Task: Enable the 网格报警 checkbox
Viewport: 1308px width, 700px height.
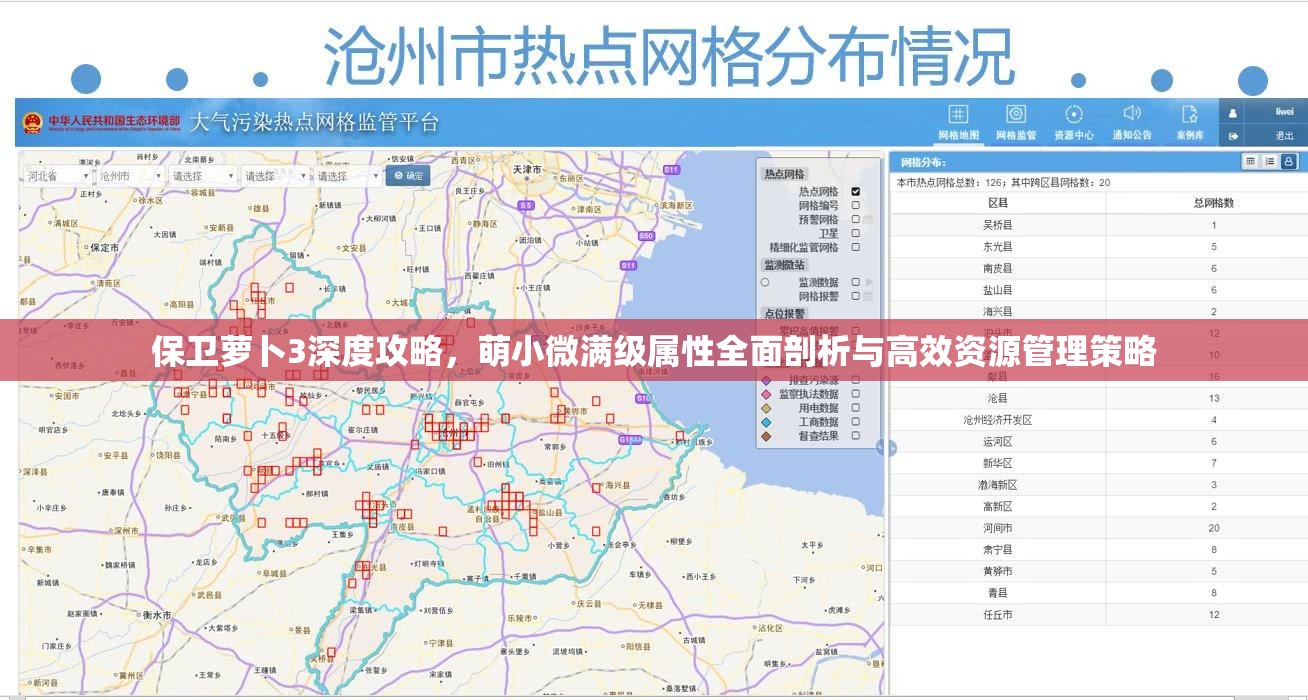Action: tap(855, 296)
